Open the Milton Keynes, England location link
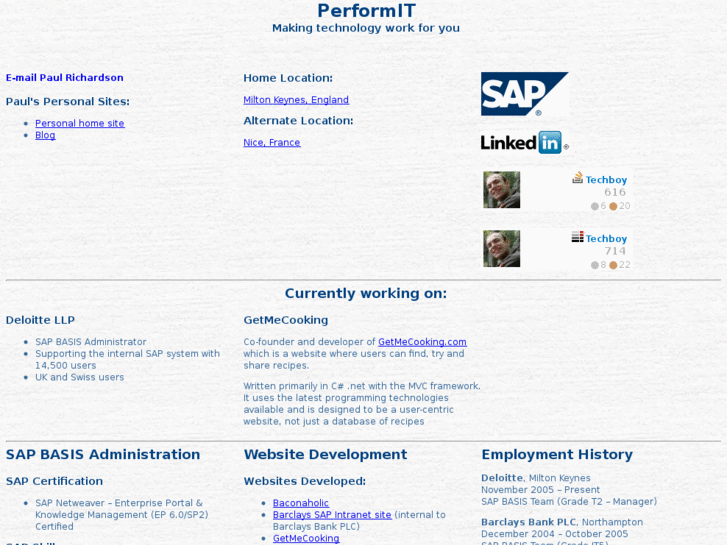 coord(296,100)
